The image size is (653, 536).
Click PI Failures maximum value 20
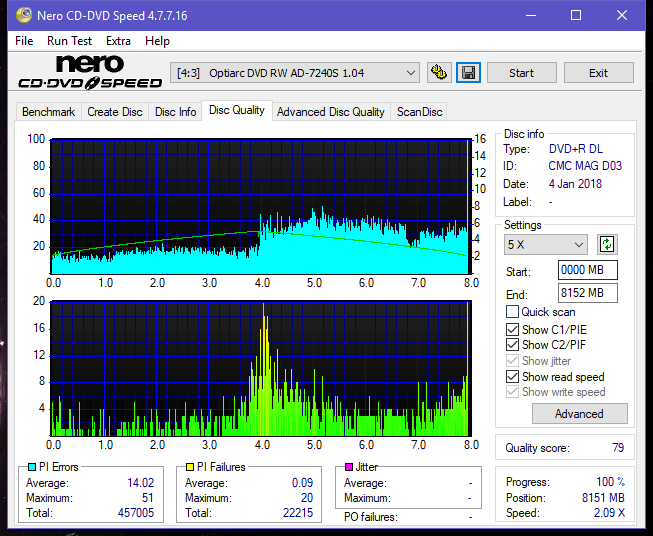(x=307, y=498)
